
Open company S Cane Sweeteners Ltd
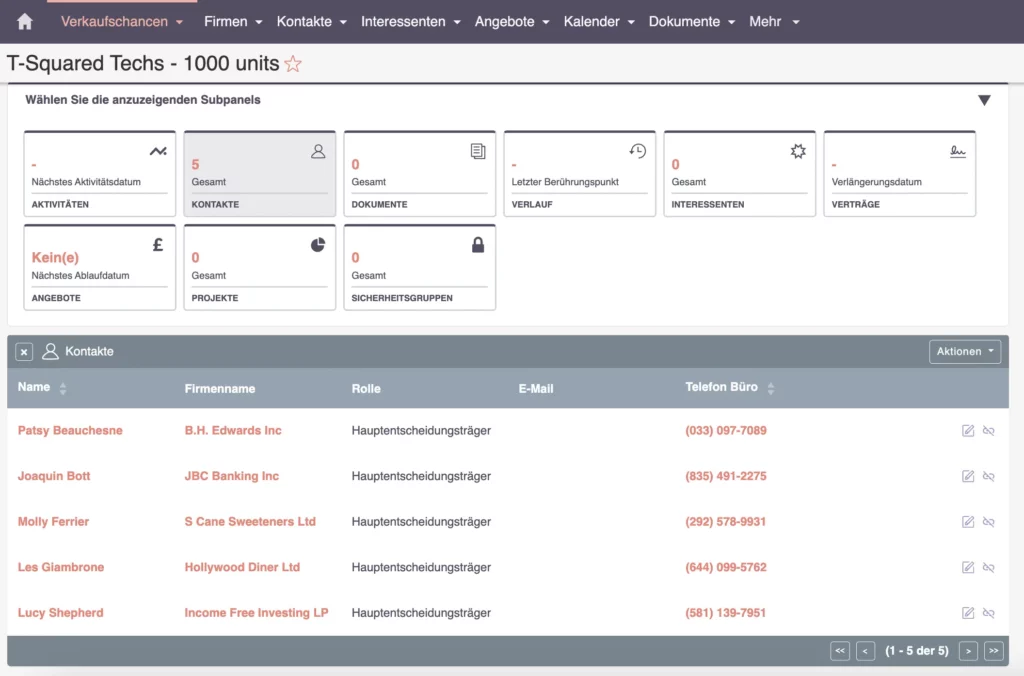tap(250, 522)
